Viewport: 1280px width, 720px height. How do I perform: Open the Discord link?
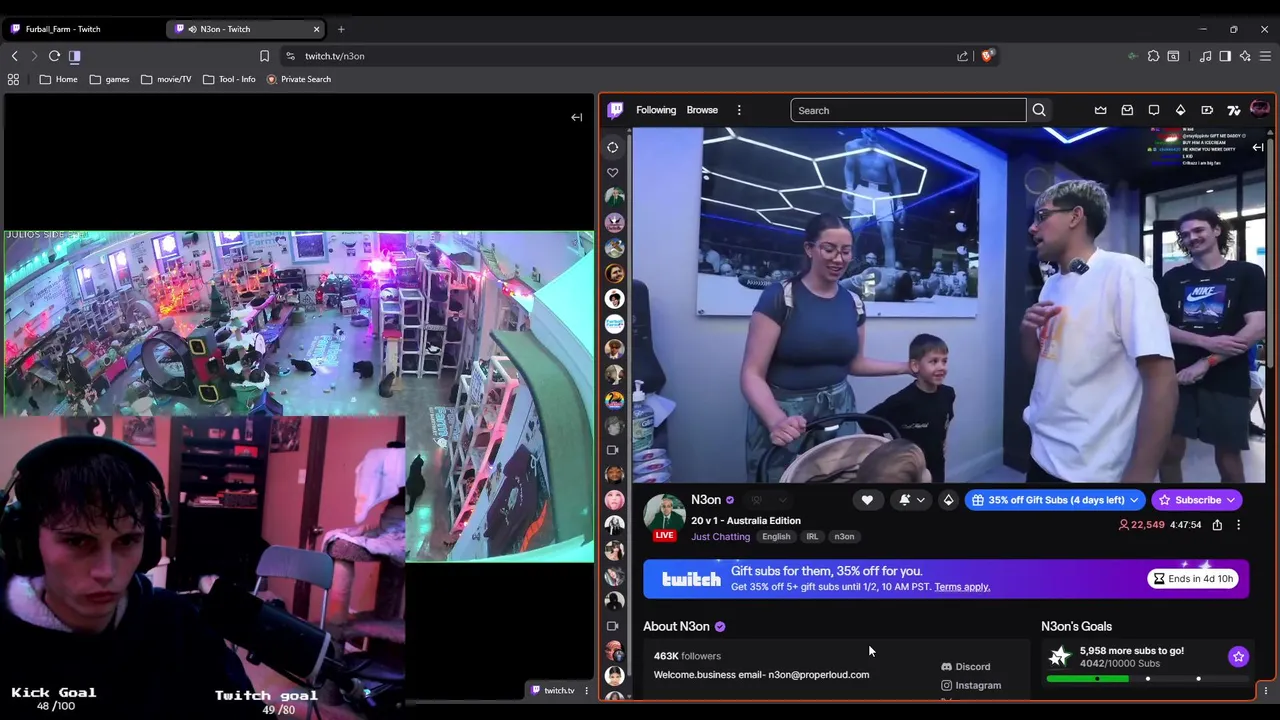click(x=965, y=667)
